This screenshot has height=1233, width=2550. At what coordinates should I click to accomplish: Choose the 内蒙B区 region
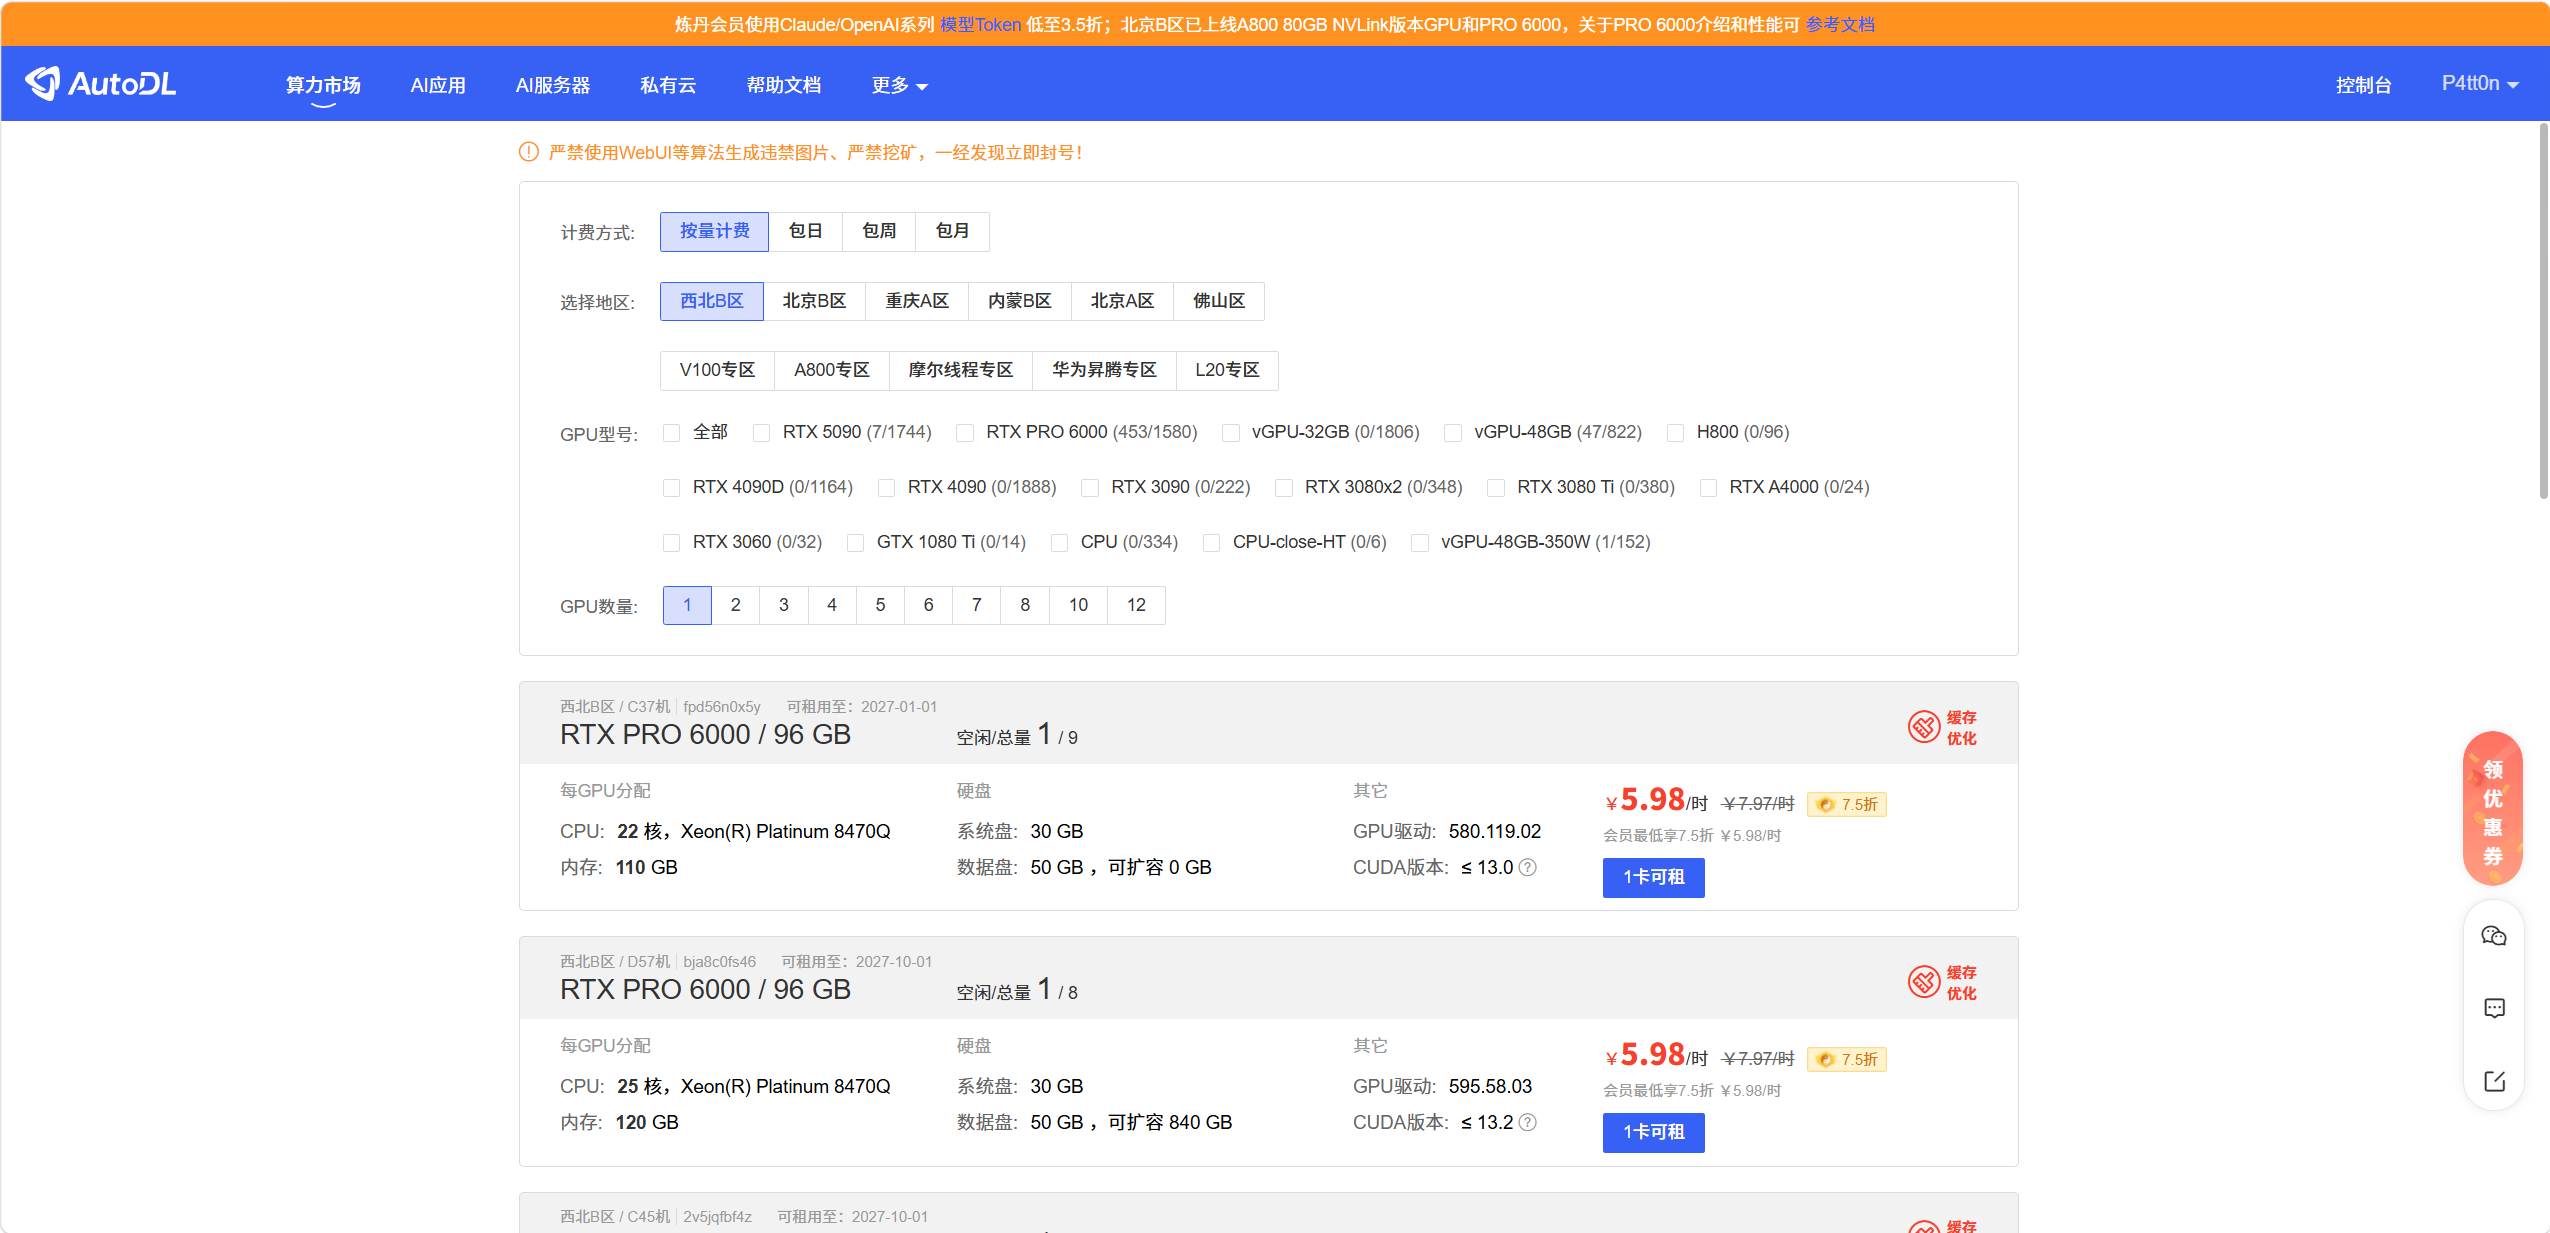coord(1020,302)
